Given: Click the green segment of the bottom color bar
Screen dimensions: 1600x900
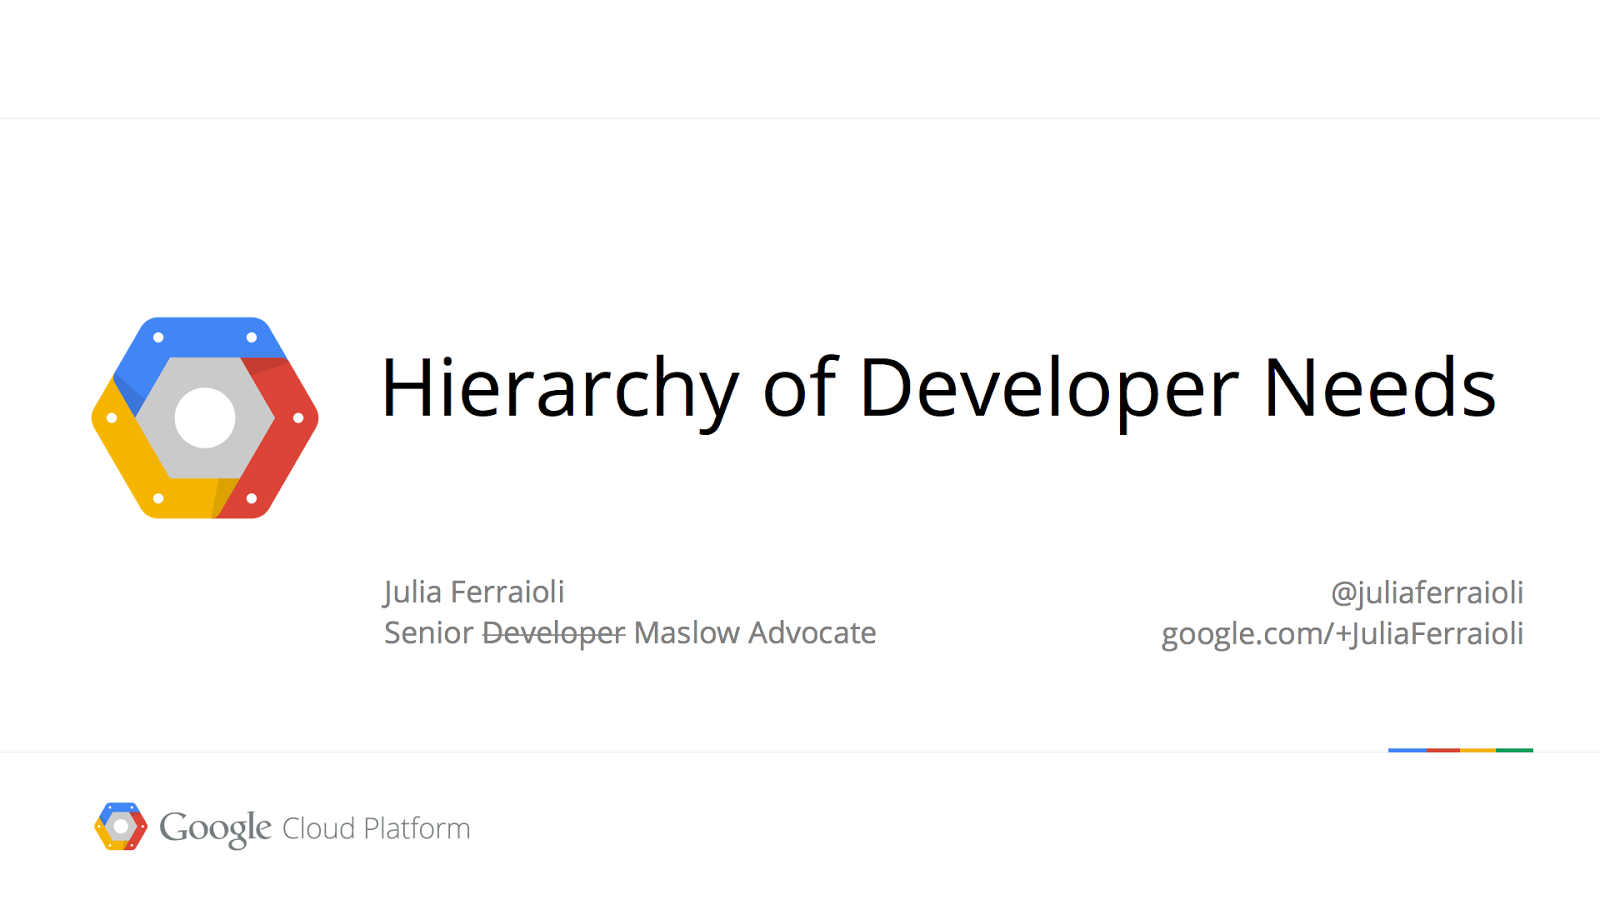Looking at the screenshot, I should [x=1515, y=749].
